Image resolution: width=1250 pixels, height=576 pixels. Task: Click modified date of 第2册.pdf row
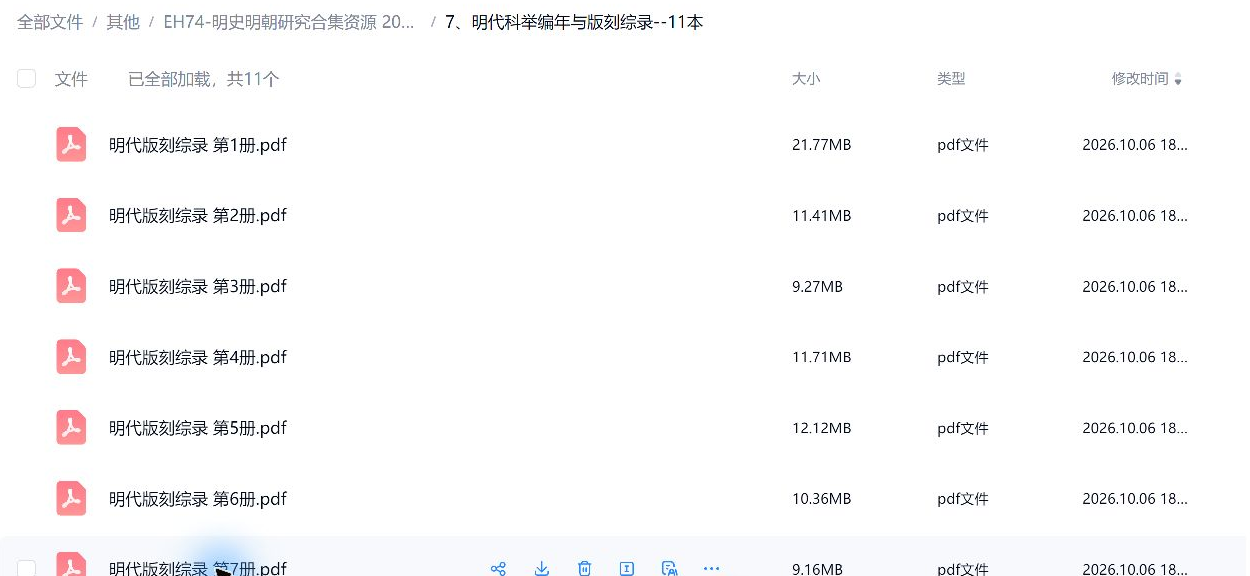1135,216
